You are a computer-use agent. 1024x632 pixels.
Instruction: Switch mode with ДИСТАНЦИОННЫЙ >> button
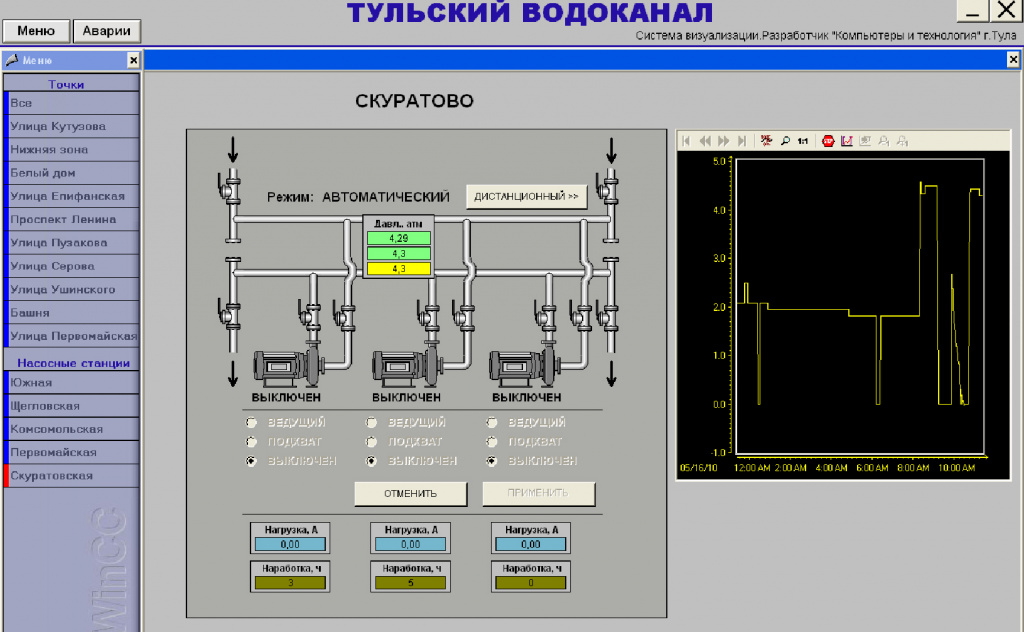pyautogui.click(x=526, y=197)
